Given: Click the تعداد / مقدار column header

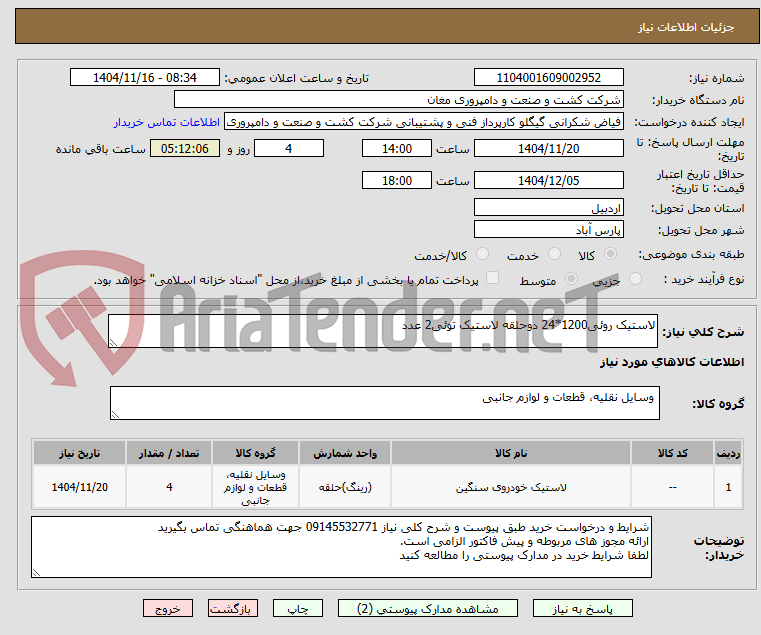Looking at the screenshot, I should 169,453.
